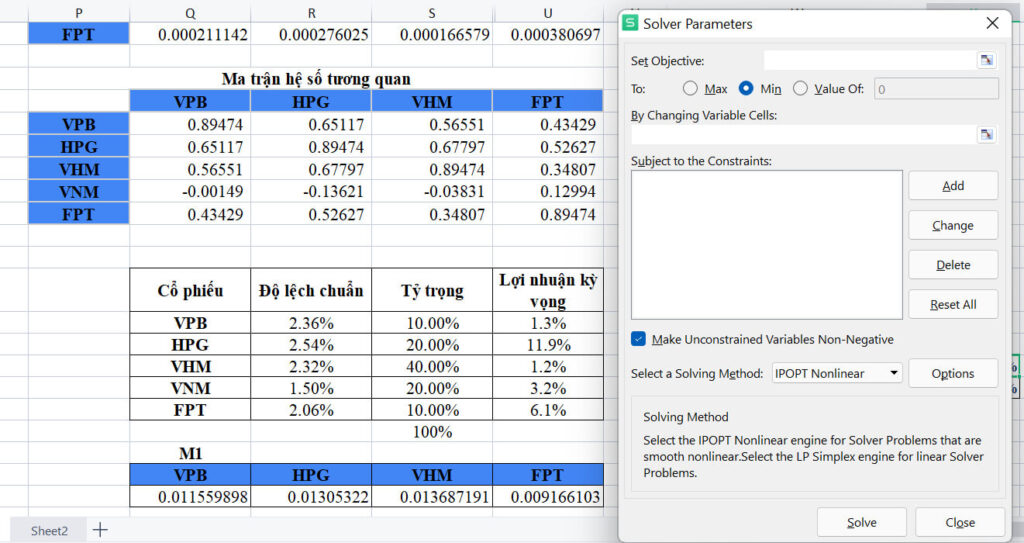Select the Max radio option
This screenshot has width=1024, height=543.
[x=690, y=88]
